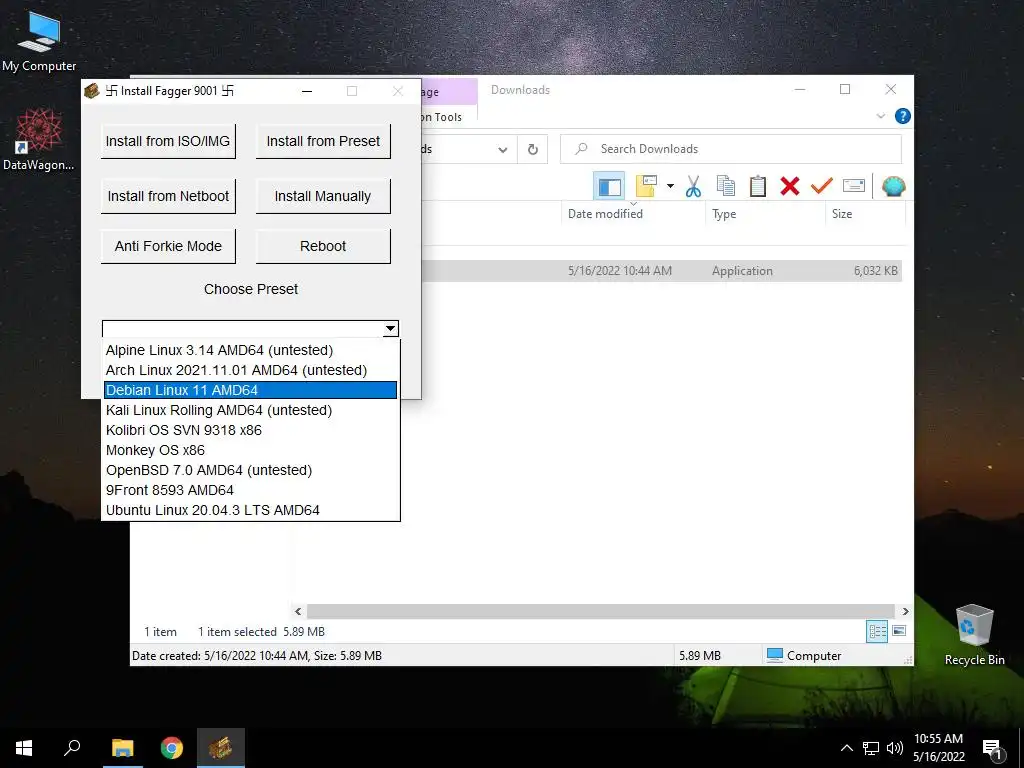Choose Debian Linux 11 AMD64 preset
This screenshot has width=1024, height=768.
(251, 390)
